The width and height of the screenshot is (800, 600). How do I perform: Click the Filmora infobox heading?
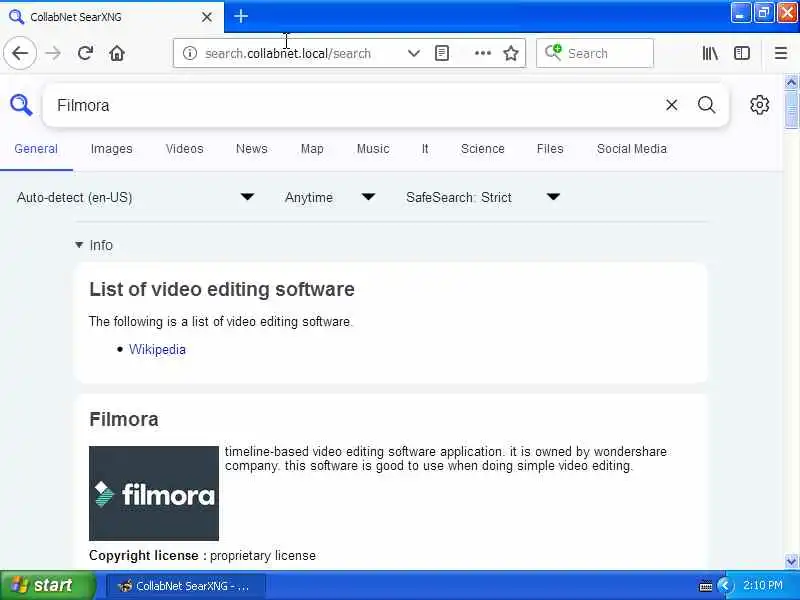[x=123, y=419]
